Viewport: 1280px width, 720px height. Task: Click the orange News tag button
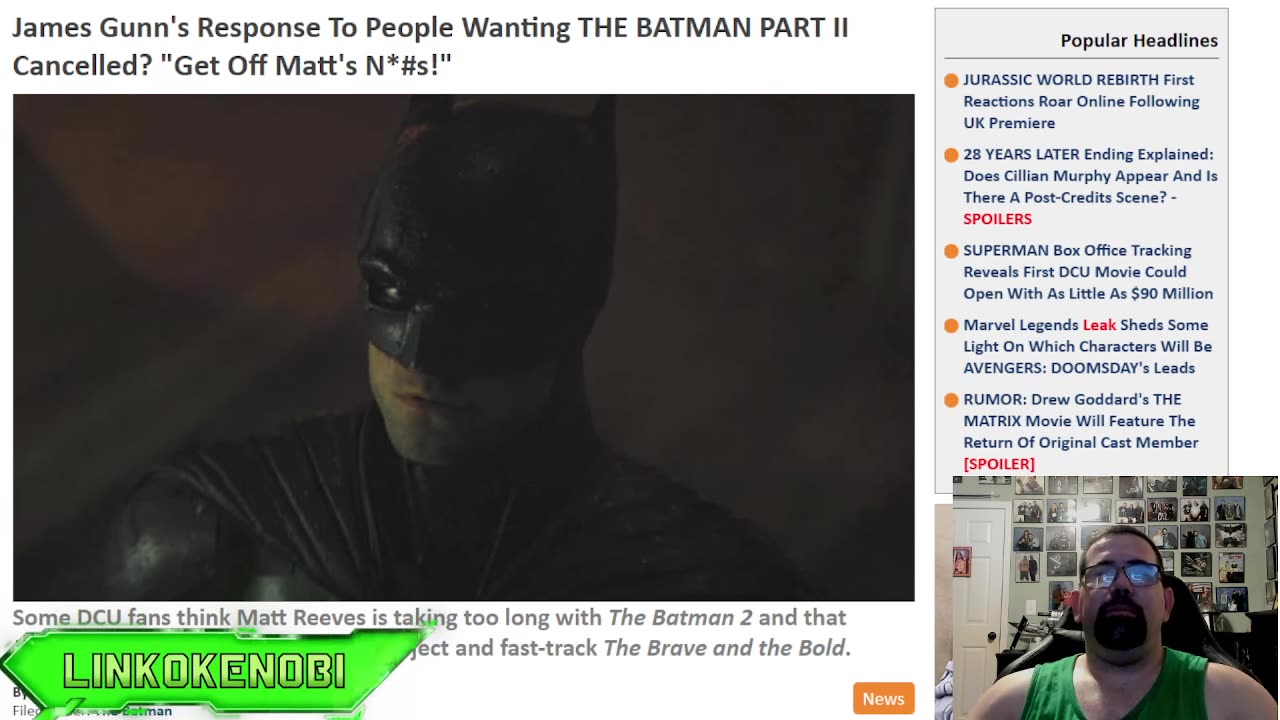point(883,699)
